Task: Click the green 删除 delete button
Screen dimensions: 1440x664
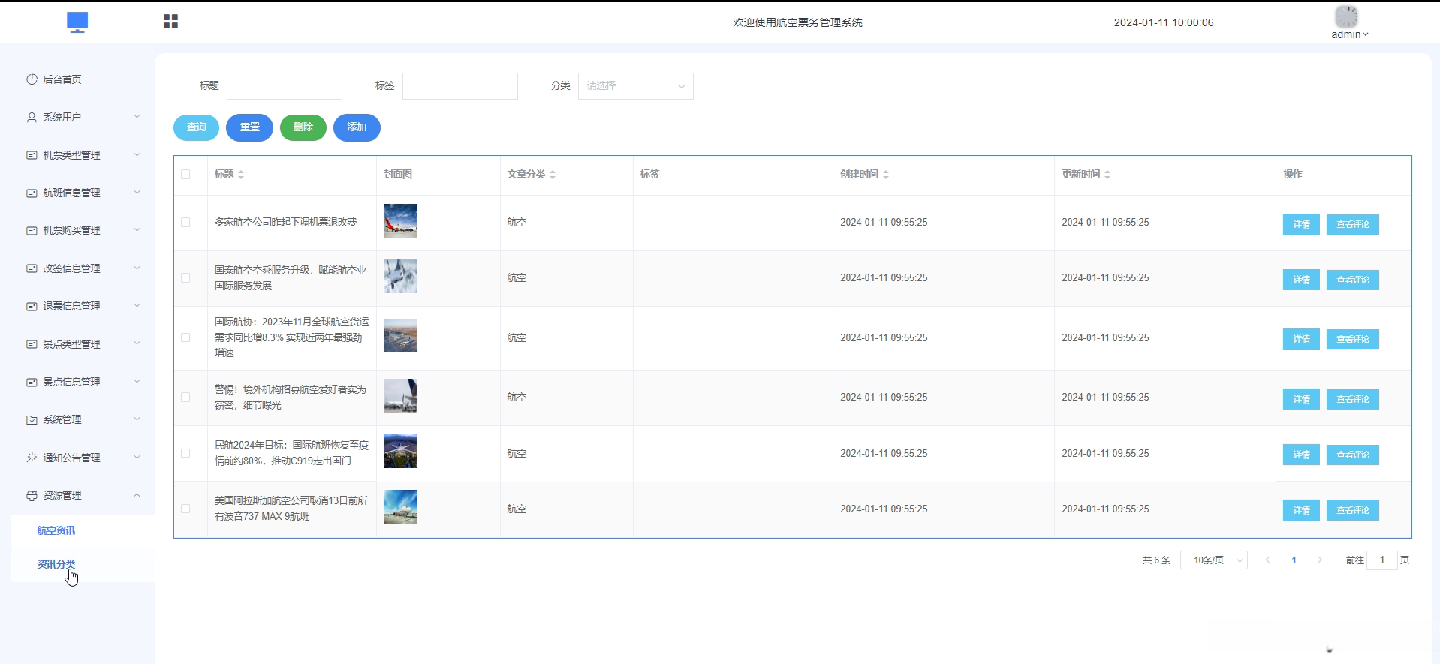Action: [x=303, y=128]
